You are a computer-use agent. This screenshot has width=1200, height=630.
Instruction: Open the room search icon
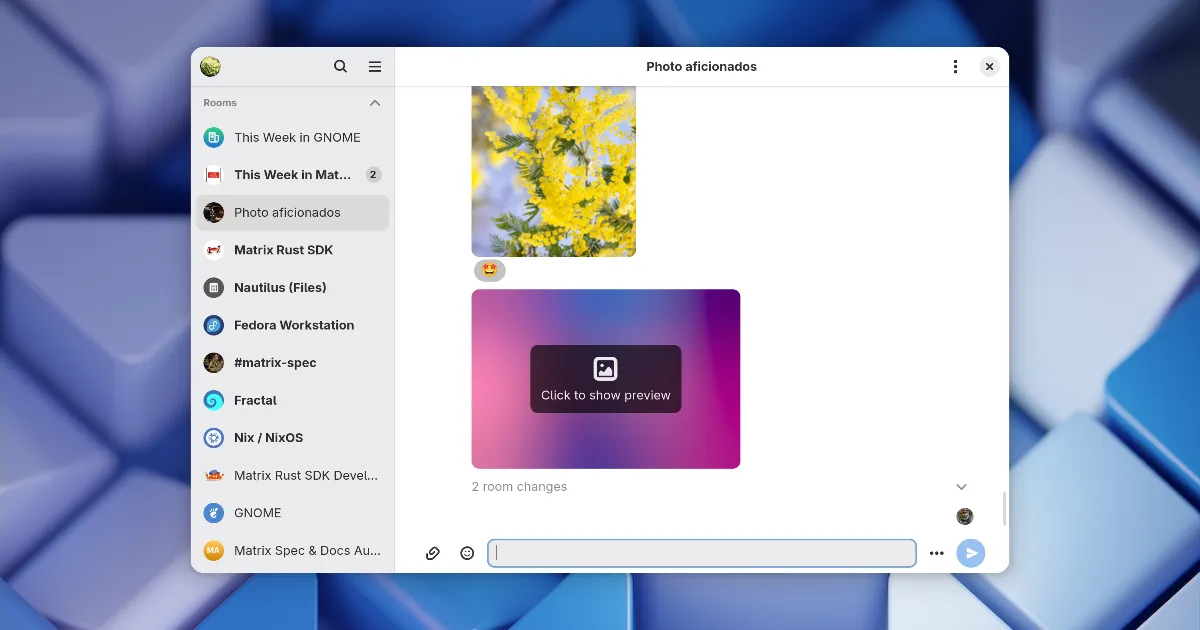[340, 67]
